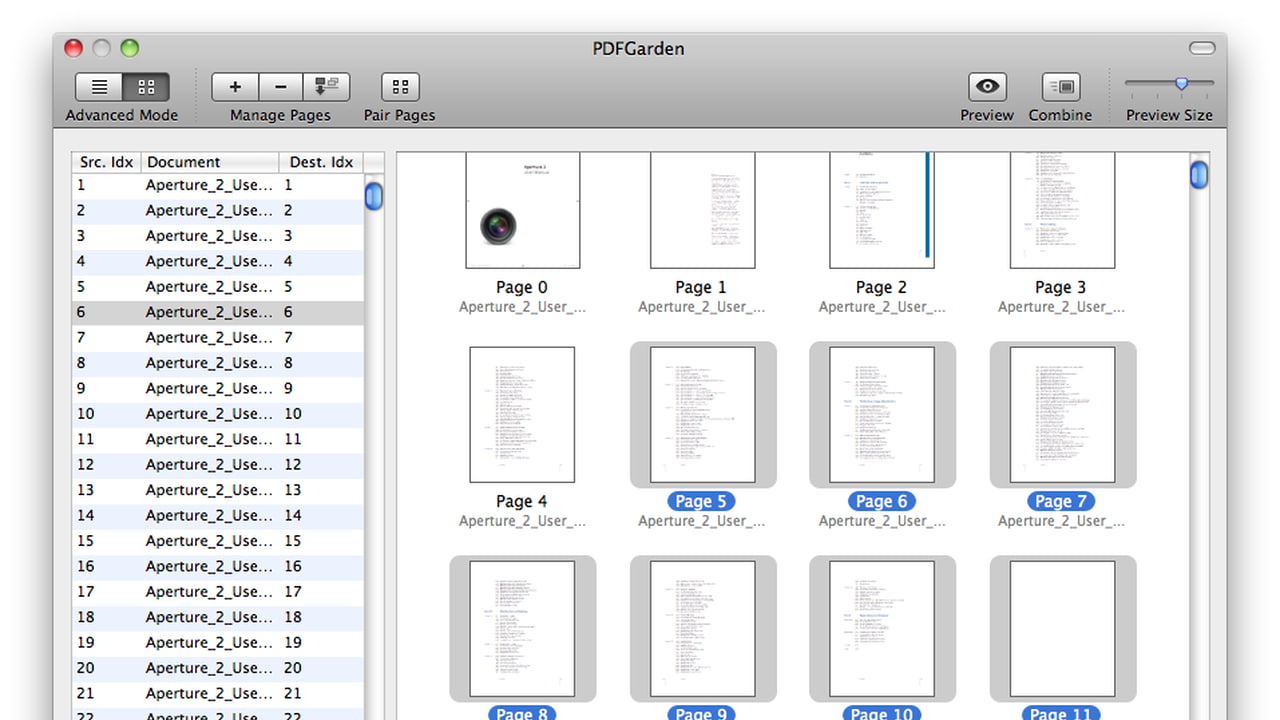Click highlighted row with Src. Idx 6
Screen dimensions: 1280x720
(218, 312)
